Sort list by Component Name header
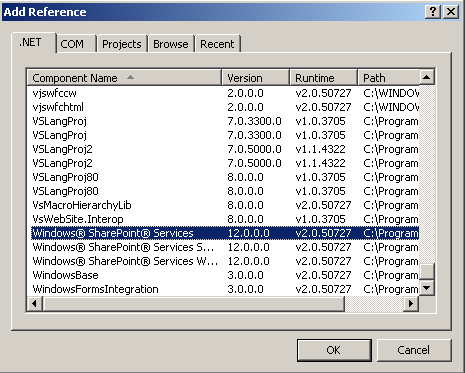The height and width of the screenshot is (373, 465). (x=124, y=78)
